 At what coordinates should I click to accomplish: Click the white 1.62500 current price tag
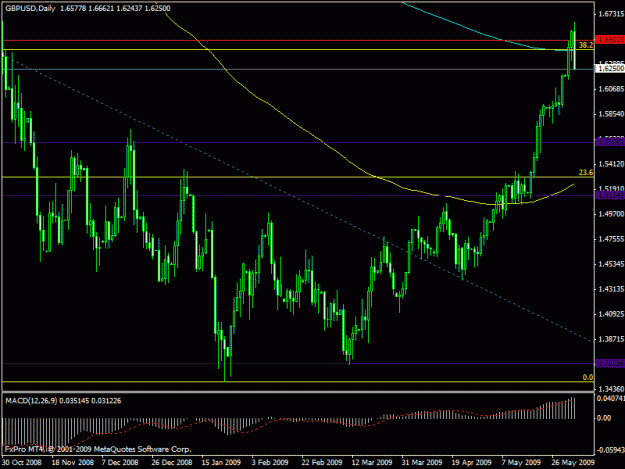[x=610, y=69]
